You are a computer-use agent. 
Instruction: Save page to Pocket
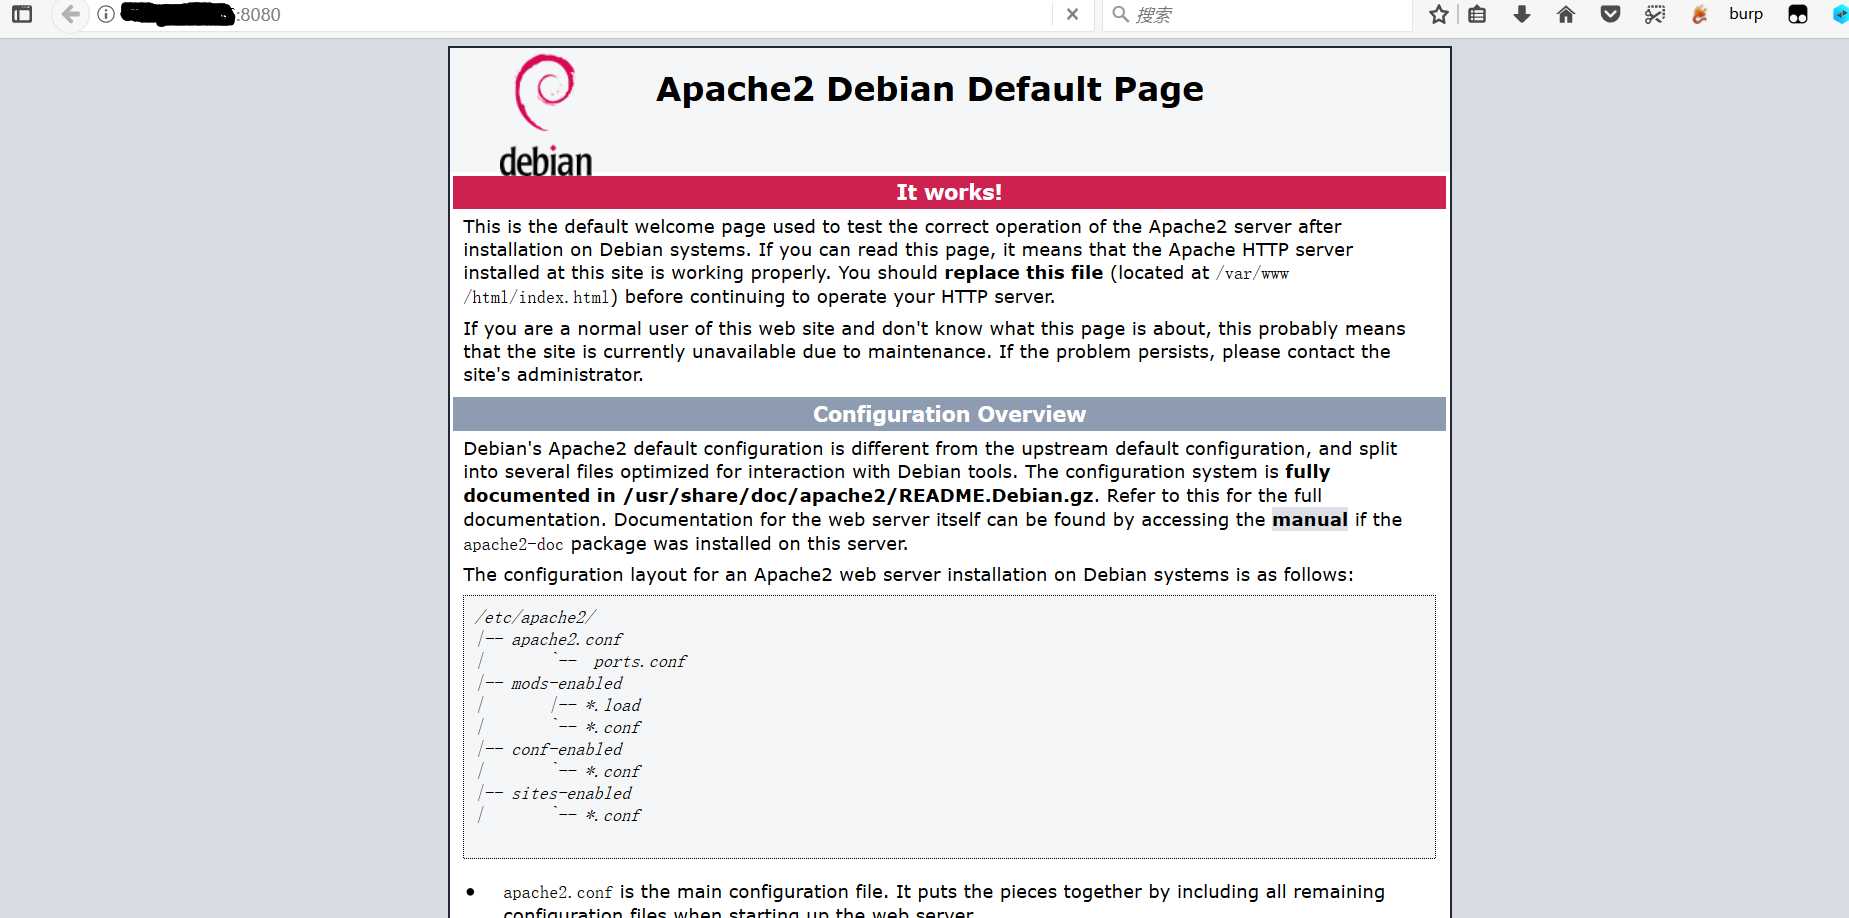[x=1610, y=14]
